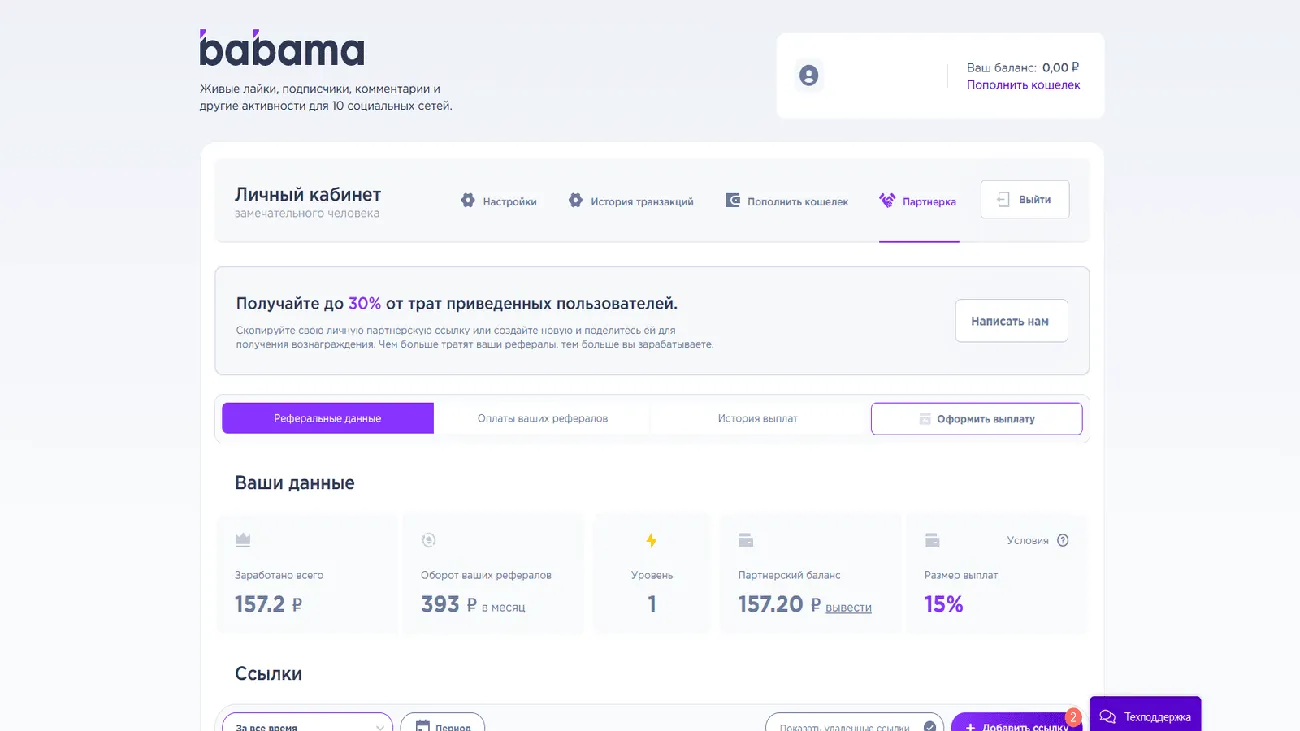The height and width of the screenshot is (731, 1300).
Task: Open the История выплат tab
Action: tap(757, 418)
